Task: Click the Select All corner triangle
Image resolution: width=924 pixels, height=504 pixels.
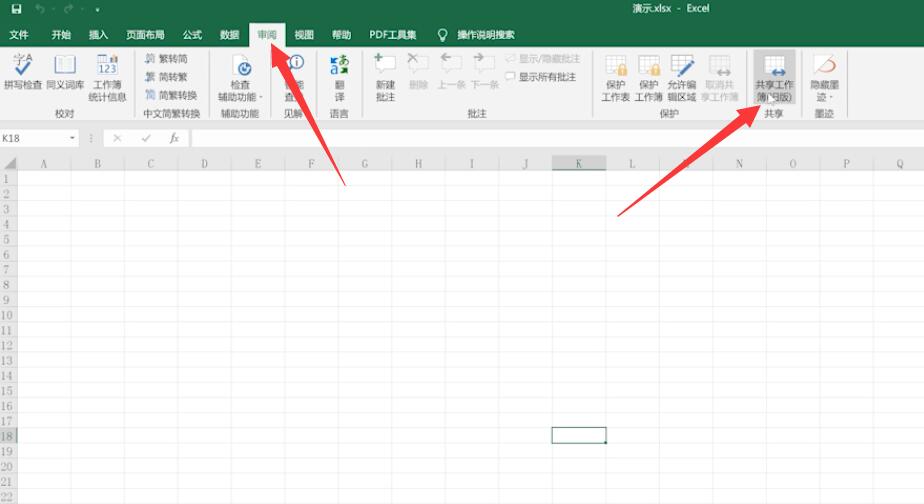Action: pos(9,163)
